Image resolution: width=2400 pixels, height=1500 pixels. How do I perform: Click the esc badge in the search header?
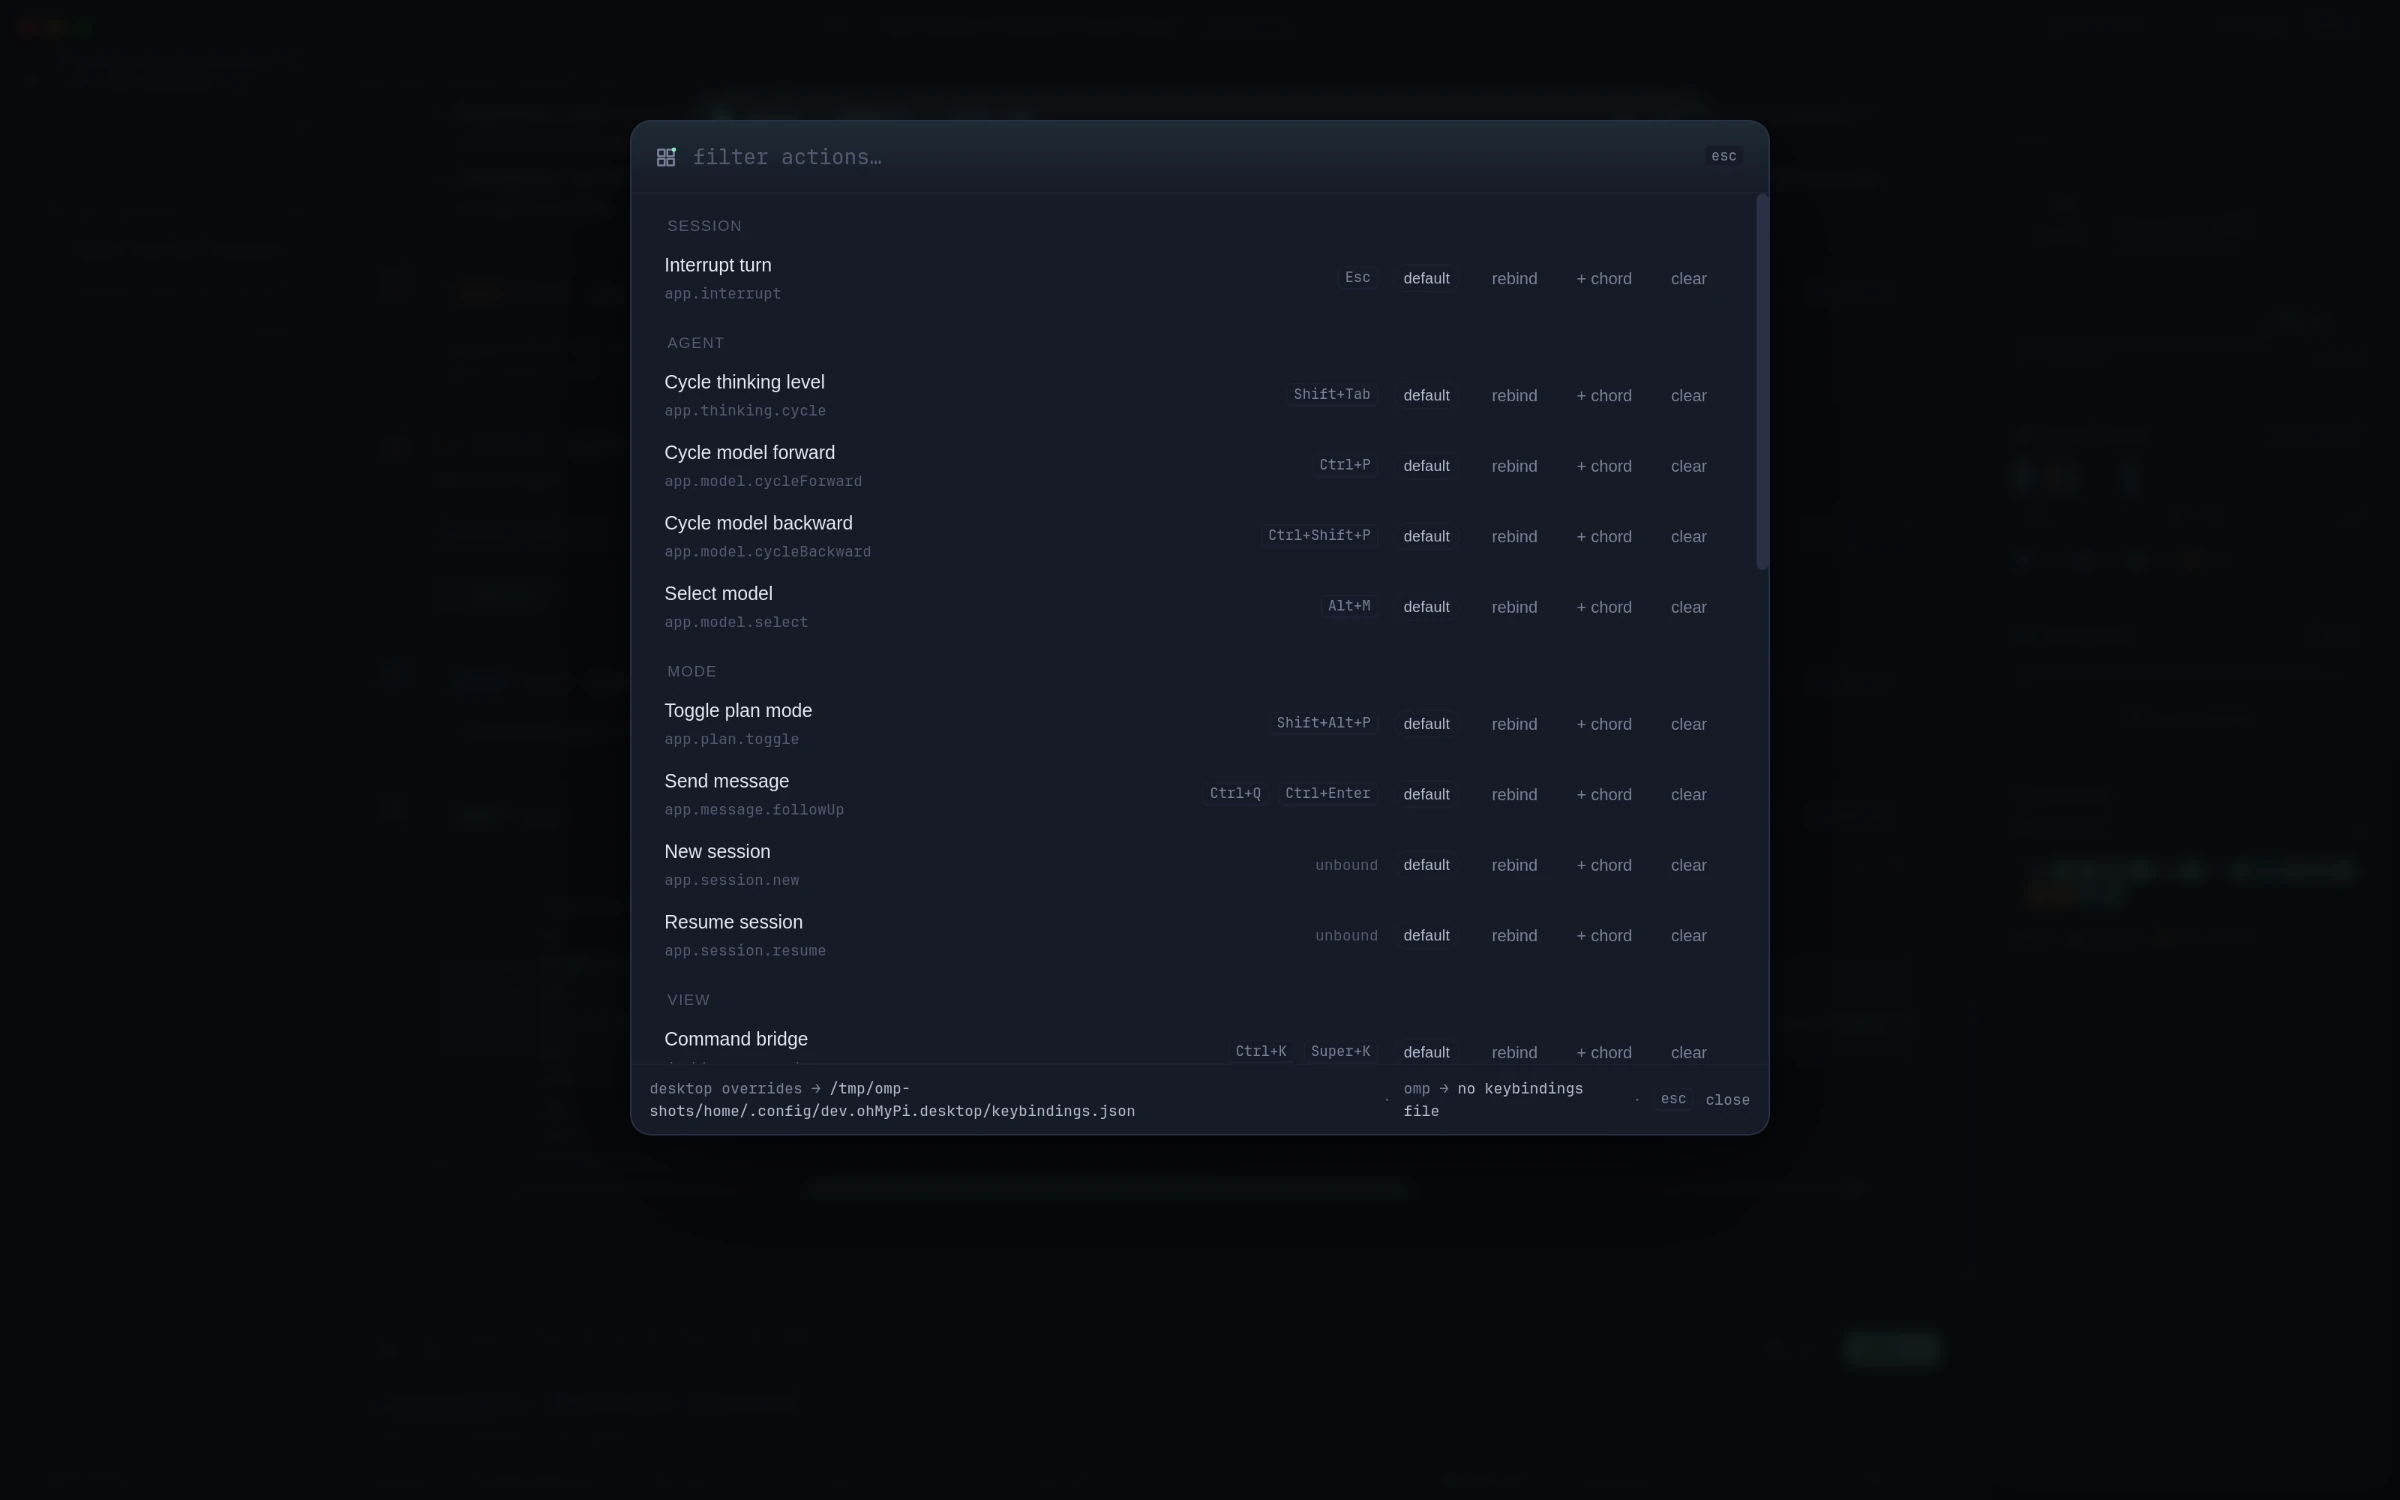(x=1723, y=156)
